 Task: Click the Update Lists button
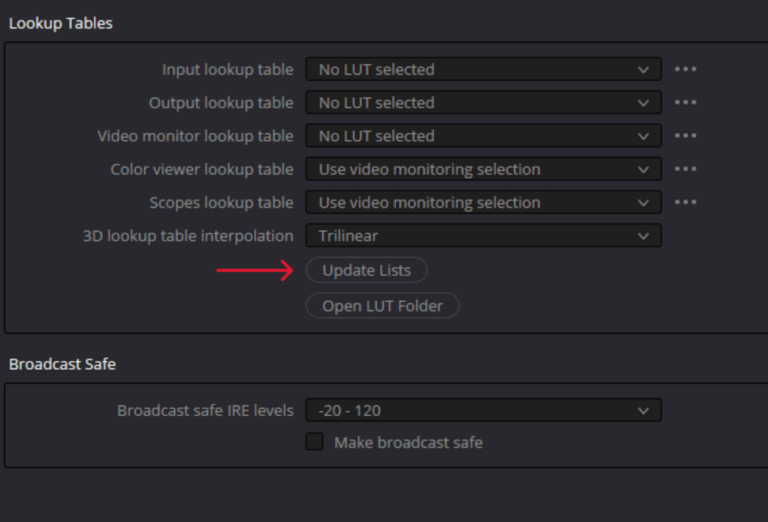(x=366, y=270)
